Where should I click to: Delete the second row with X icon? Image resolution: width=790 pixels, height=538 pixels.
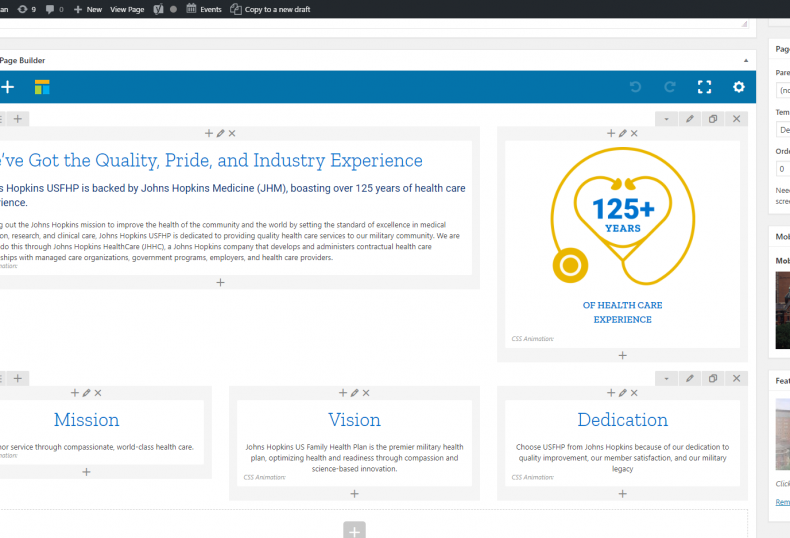[x=737, y=378]
